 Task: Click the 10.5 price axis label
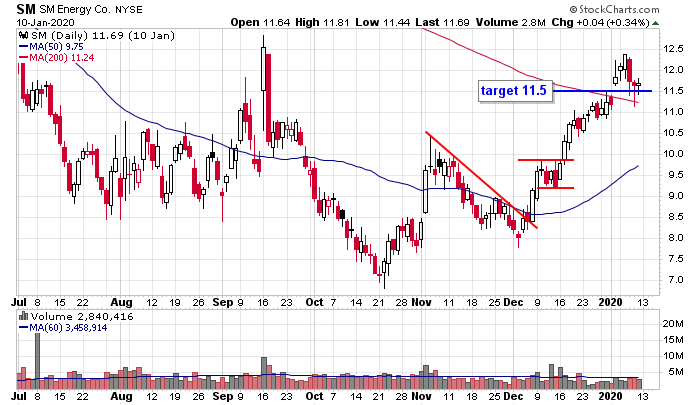click(673, 133)
